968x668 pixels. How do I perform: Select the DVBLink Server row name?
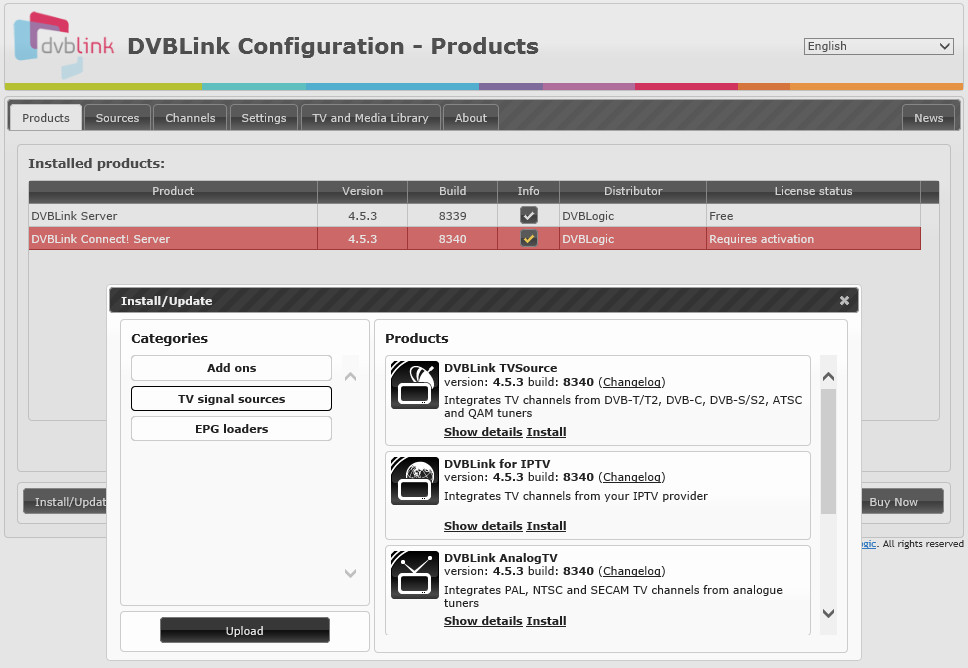tap(74, 216)
